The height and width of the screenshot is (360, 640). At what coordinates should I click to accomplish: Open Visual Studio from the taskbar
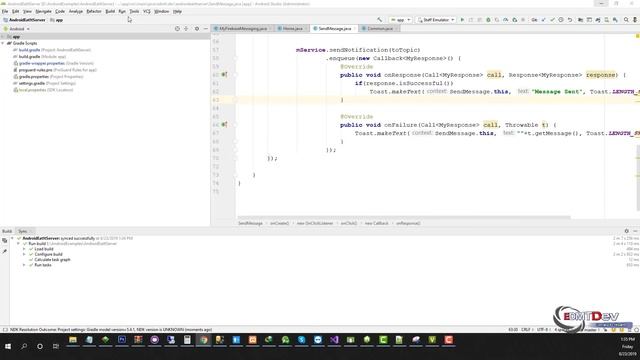(334, 340)
